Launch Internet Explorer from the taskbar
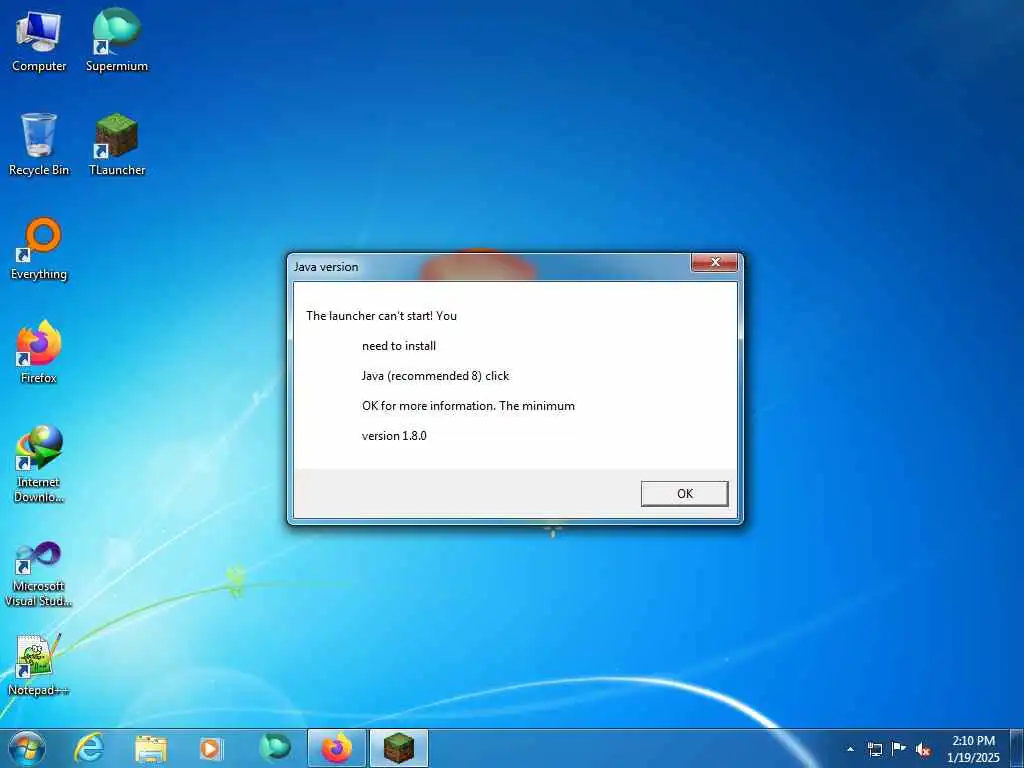The image size is (1024, 768). [x=89, y=748]
